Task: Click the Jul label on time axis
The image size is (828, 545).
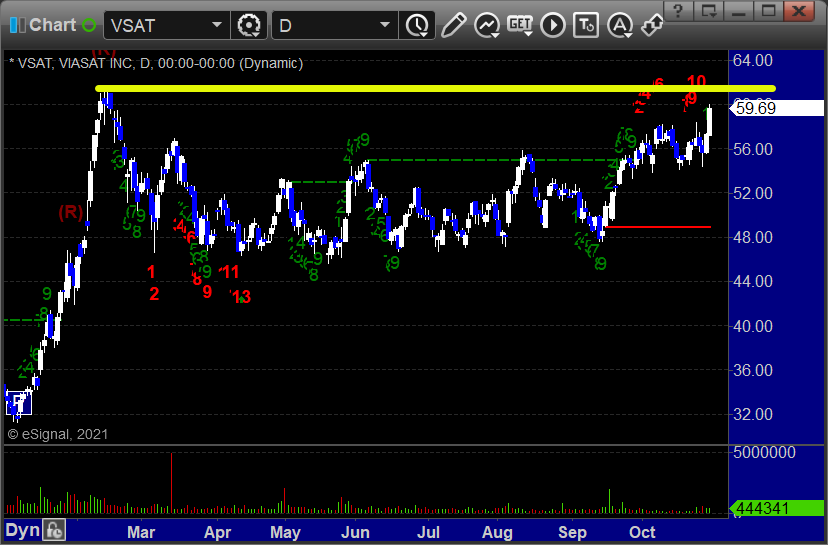Action: coord(428,532)
